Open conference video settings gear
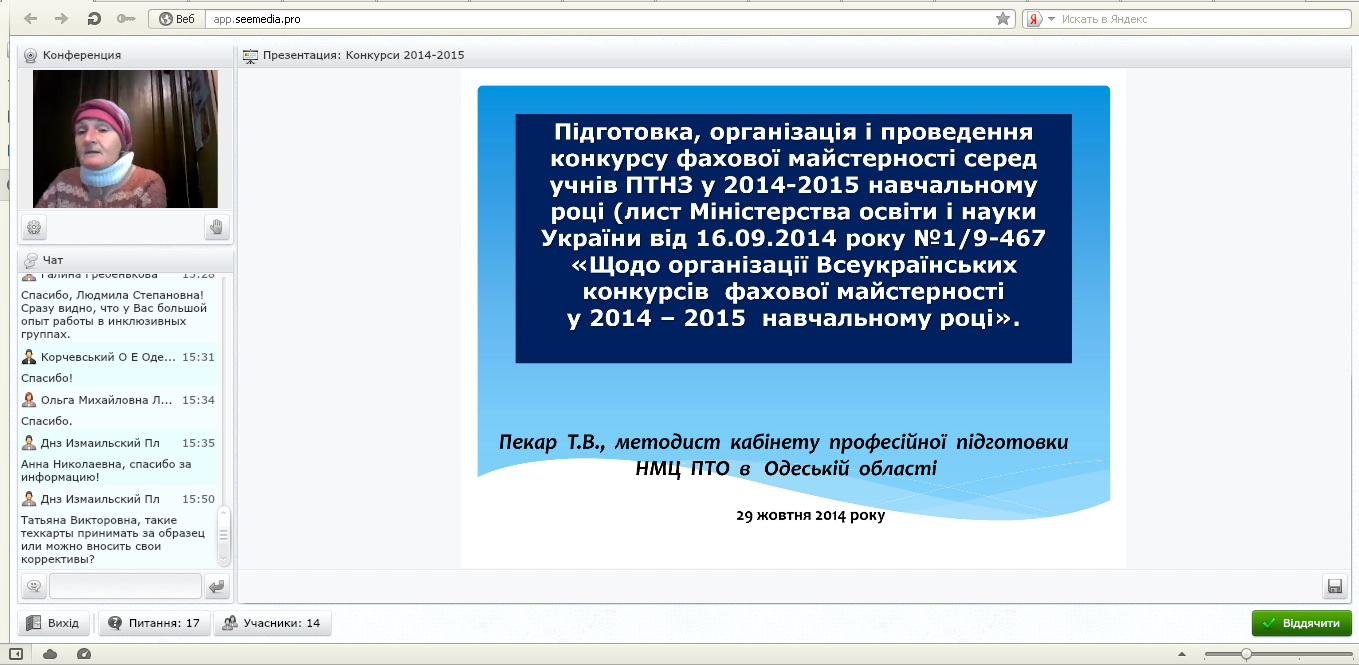The width and height of the screenshot is (1359, 665). (34, 228)
